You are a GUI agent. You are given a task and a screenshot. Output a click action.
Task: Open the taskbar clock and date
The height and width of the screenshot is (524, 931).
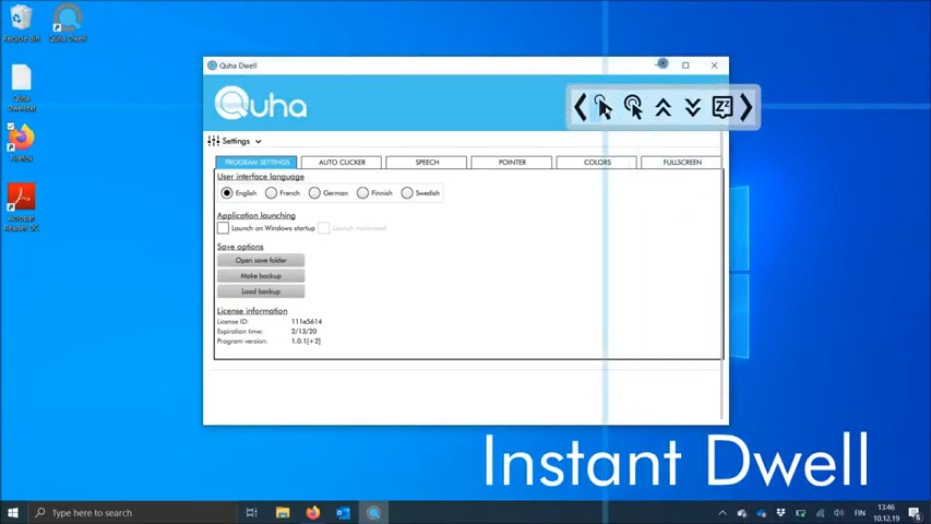click(x=886, y=513)
